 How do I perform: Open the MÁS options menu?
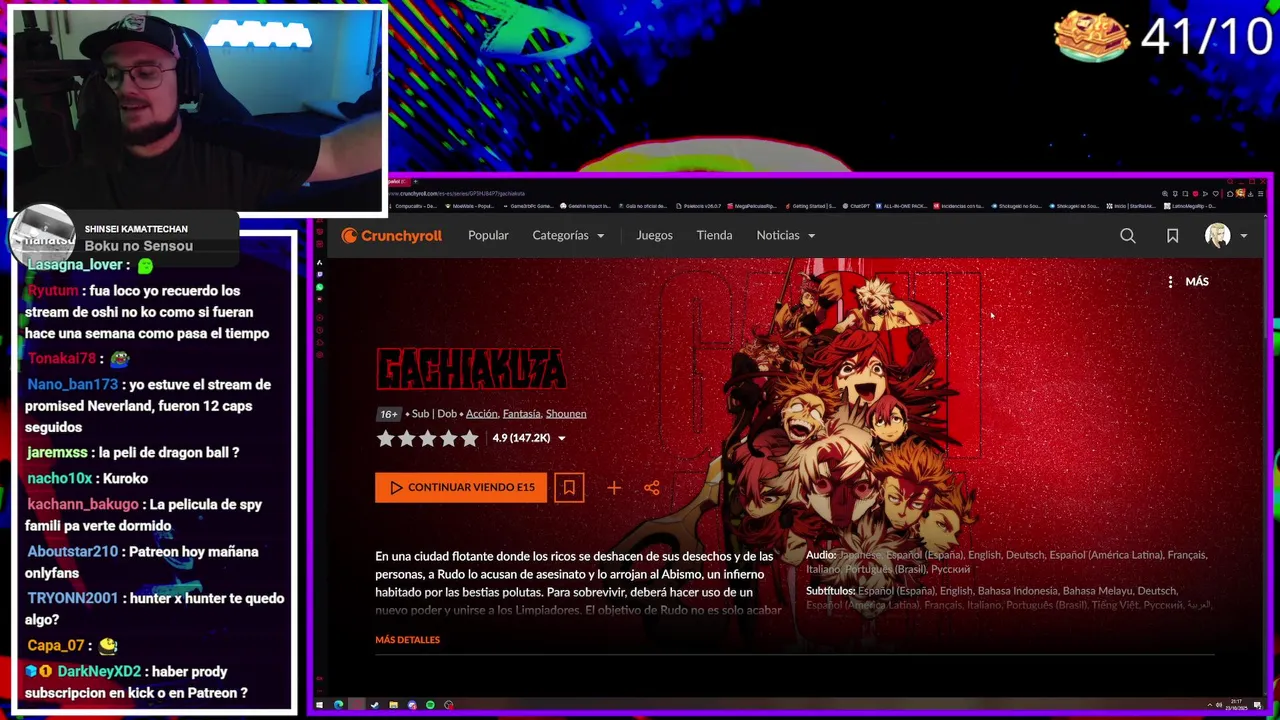point(1187,282)
